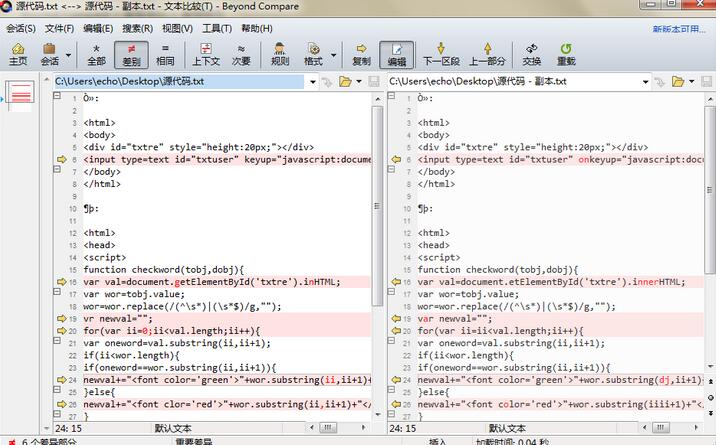716x445 pixels.
Task: Expand dropdown arrow next to 会话 button
Action: [x=68, y=55]
